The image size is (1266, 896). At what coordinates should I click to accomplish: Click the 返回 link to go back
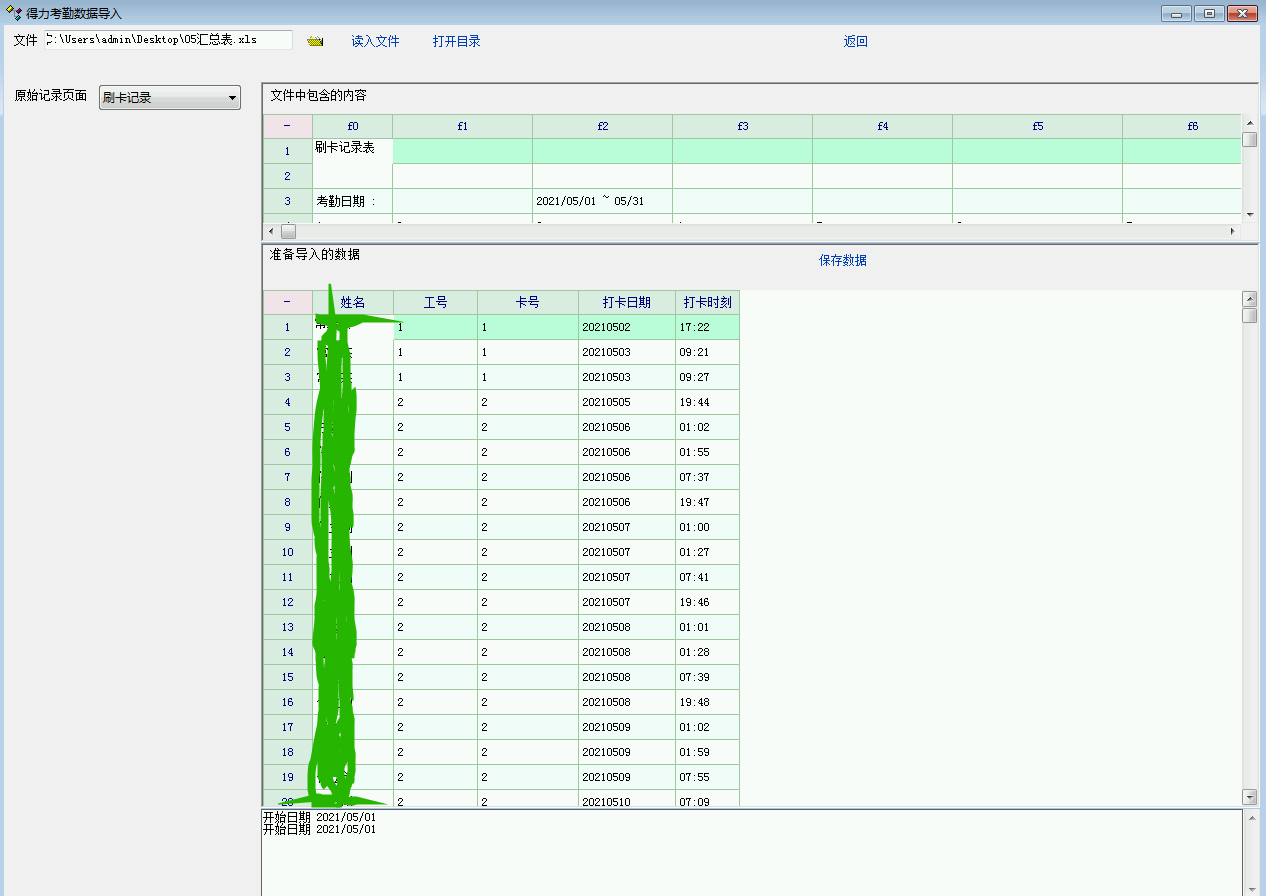point(855,41)
